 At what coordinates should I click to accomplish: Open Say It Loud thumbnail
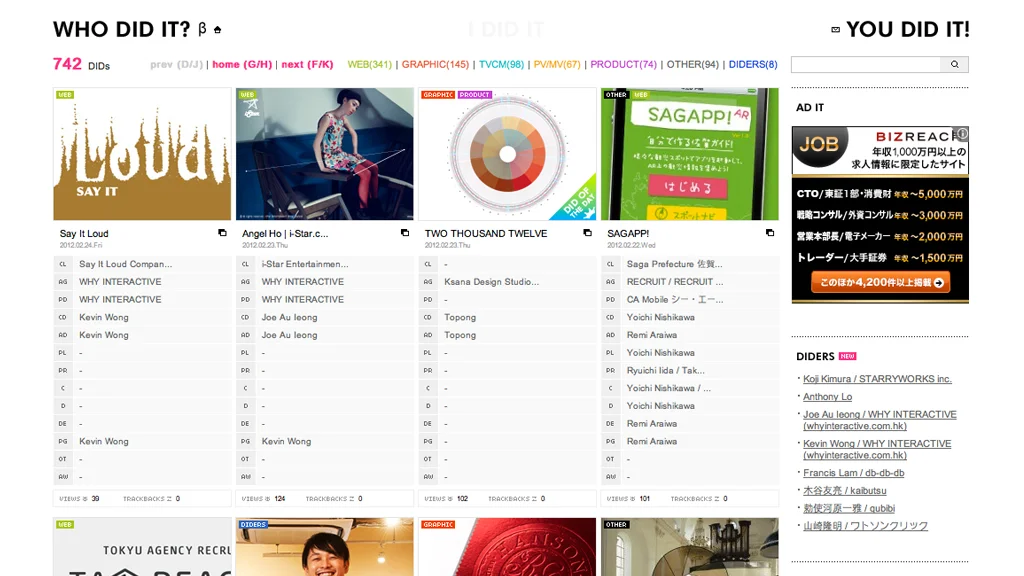tap(142, 154)
